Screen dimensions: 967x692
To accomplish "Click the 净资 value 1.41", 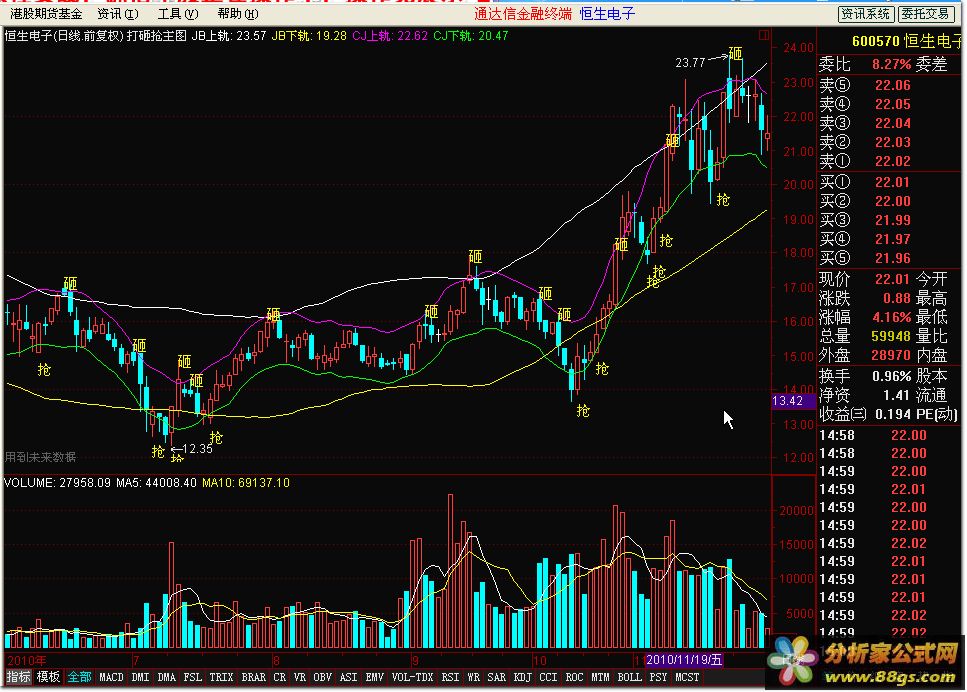I will [x=896, y=395].
